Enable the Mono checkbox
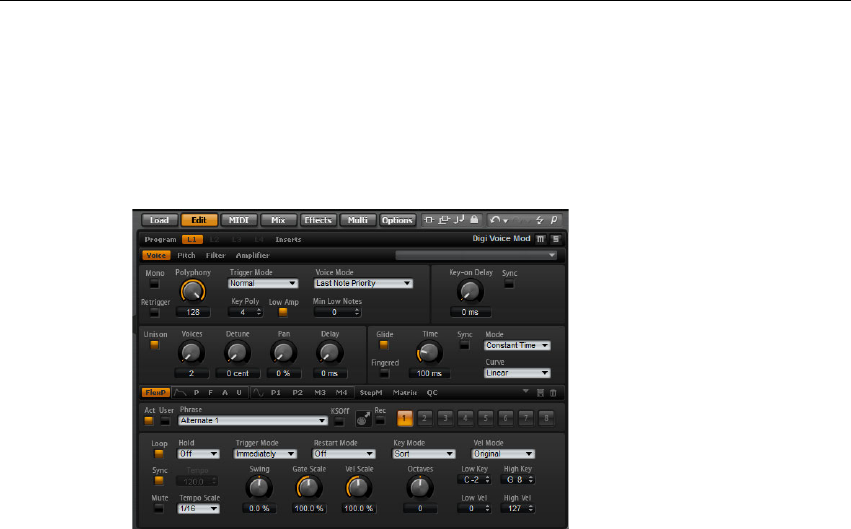Viewport: 851px width, 529px height. tap(155, 284)
